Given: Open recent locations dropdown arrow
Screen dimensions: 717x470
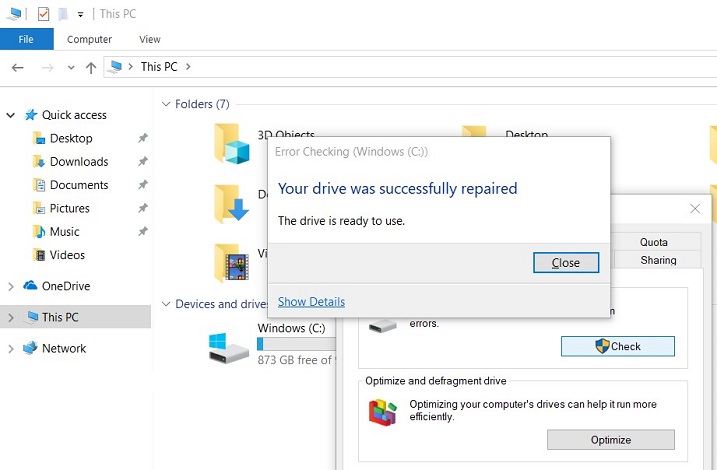Looking at the screenshot, I should coord(71,68).
